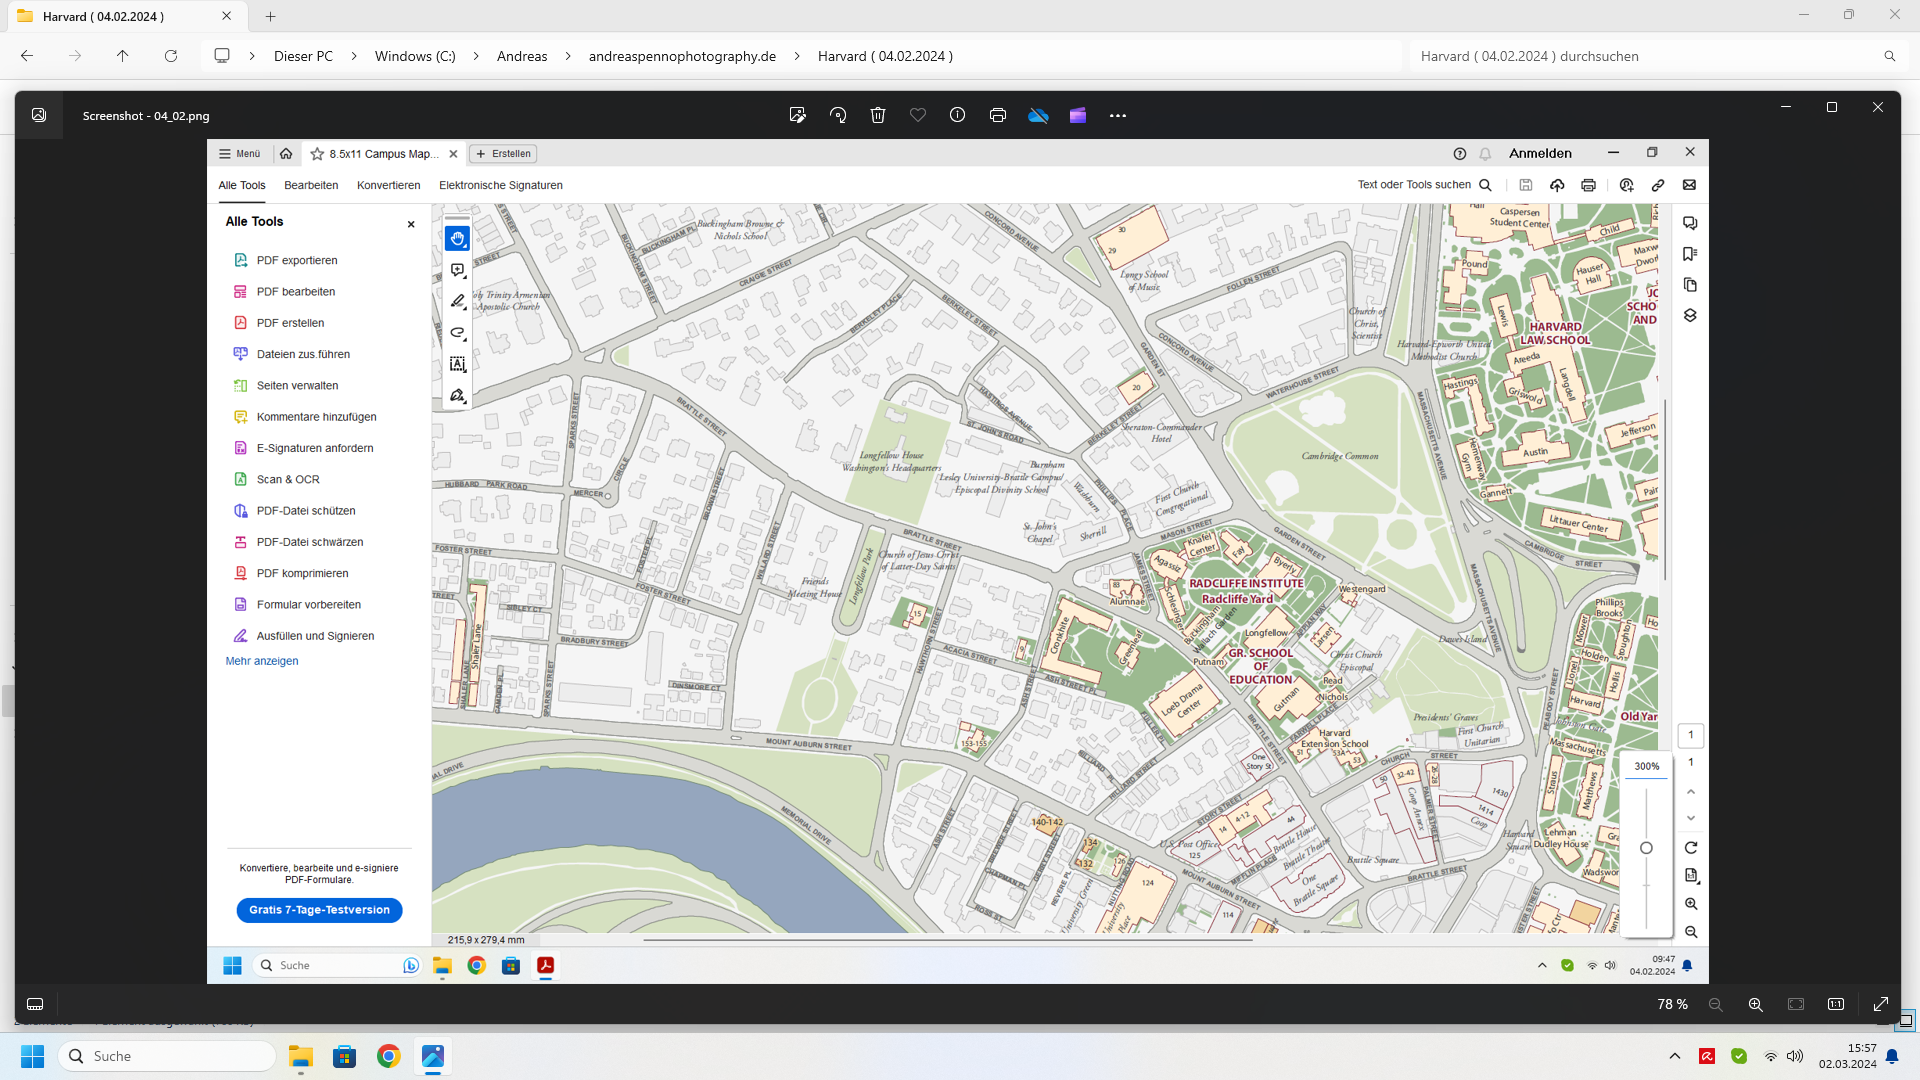This screenshot has height=1080, width=1920.
Task: Click Menü button in the Acrobat screenshot
Action: (240, 153)
